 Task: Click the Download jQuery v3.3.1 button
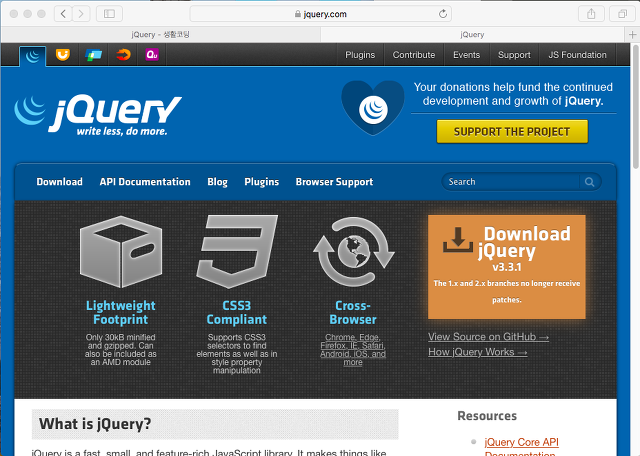click(507, 267)
